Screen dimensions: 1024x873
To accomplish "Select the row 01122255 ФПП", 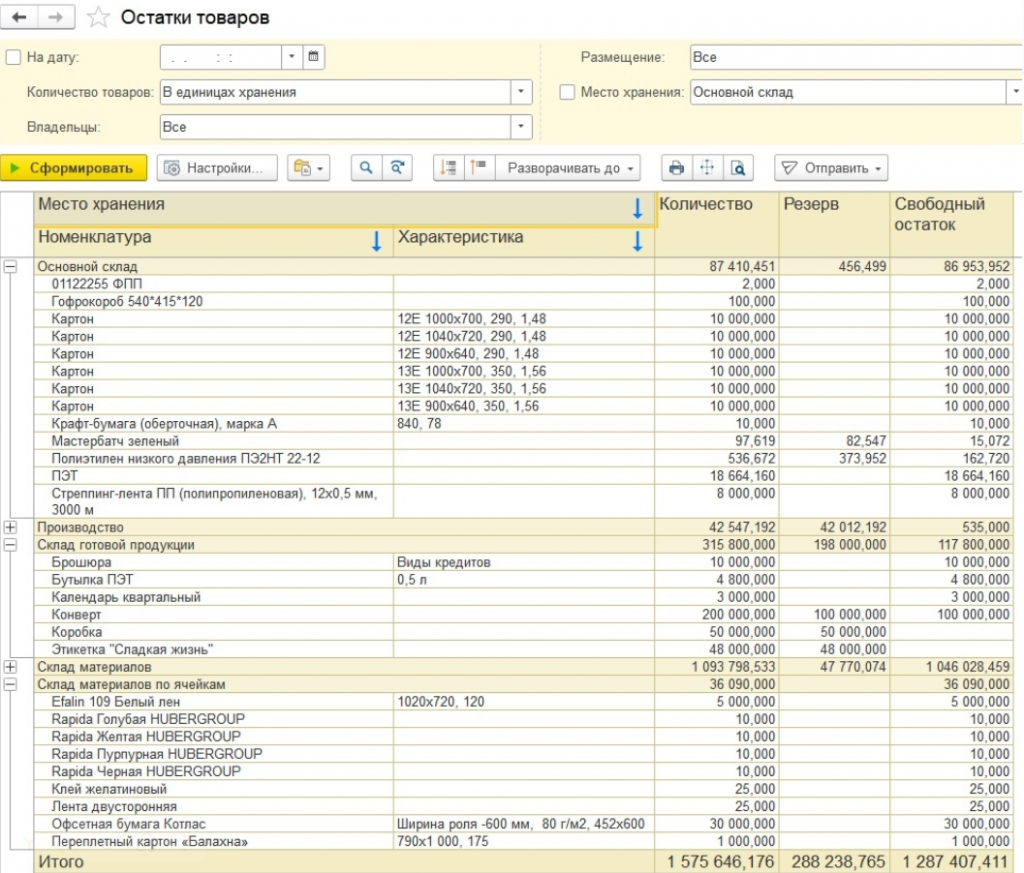I will [522, 283].
